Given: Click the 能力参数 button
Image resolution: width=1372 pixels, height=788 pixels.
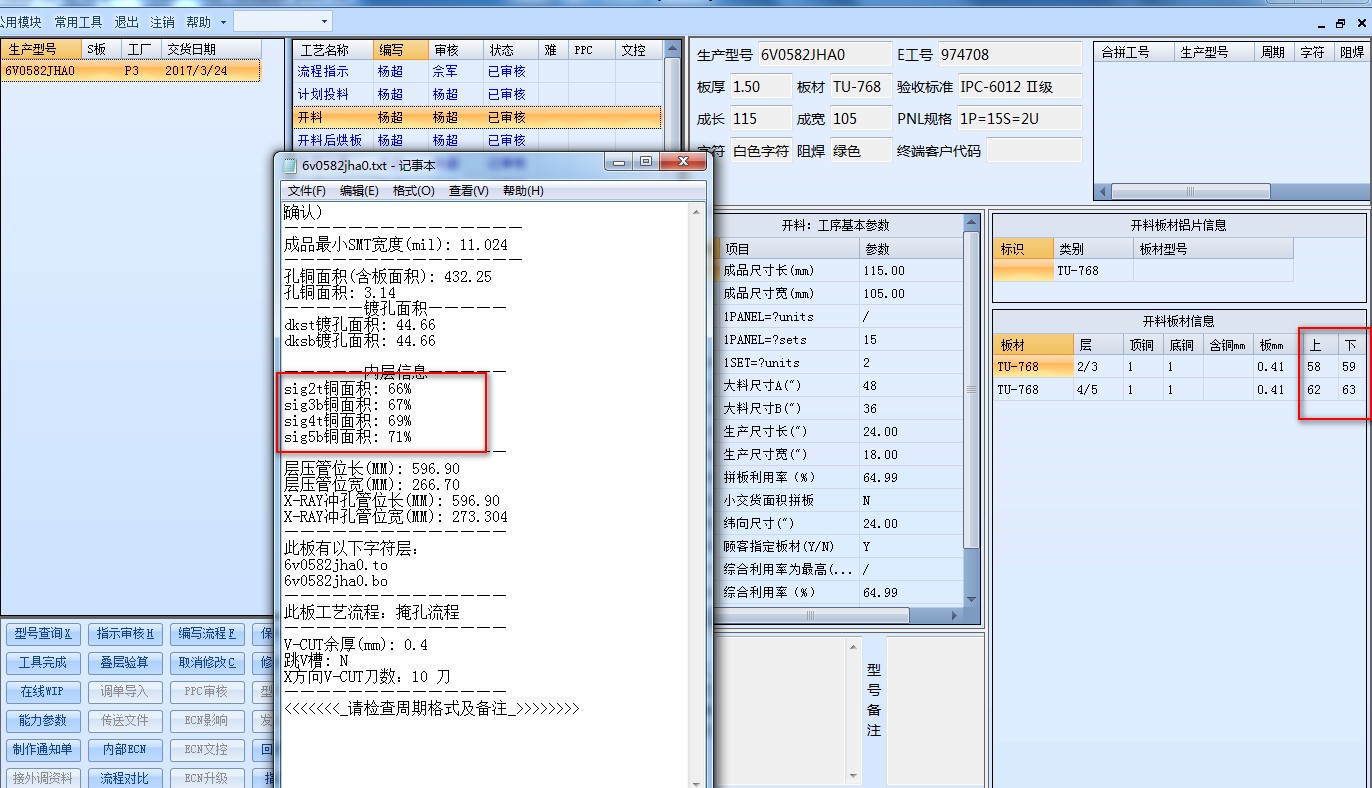Looking at the screenshot, I should click(45, 721).
